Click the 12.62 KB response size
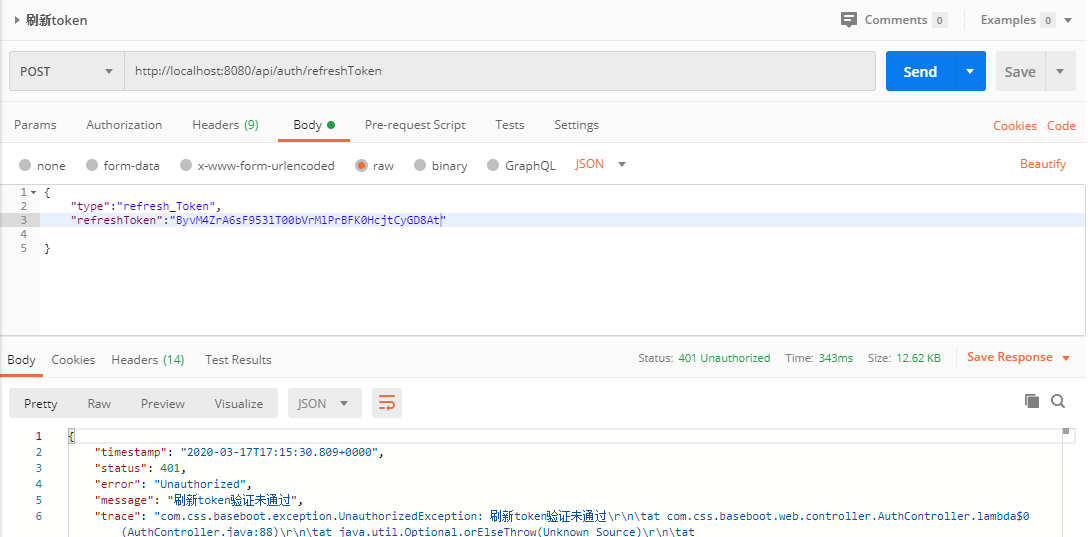This screenshot has width=1088, height=537. tap(918, 358)
